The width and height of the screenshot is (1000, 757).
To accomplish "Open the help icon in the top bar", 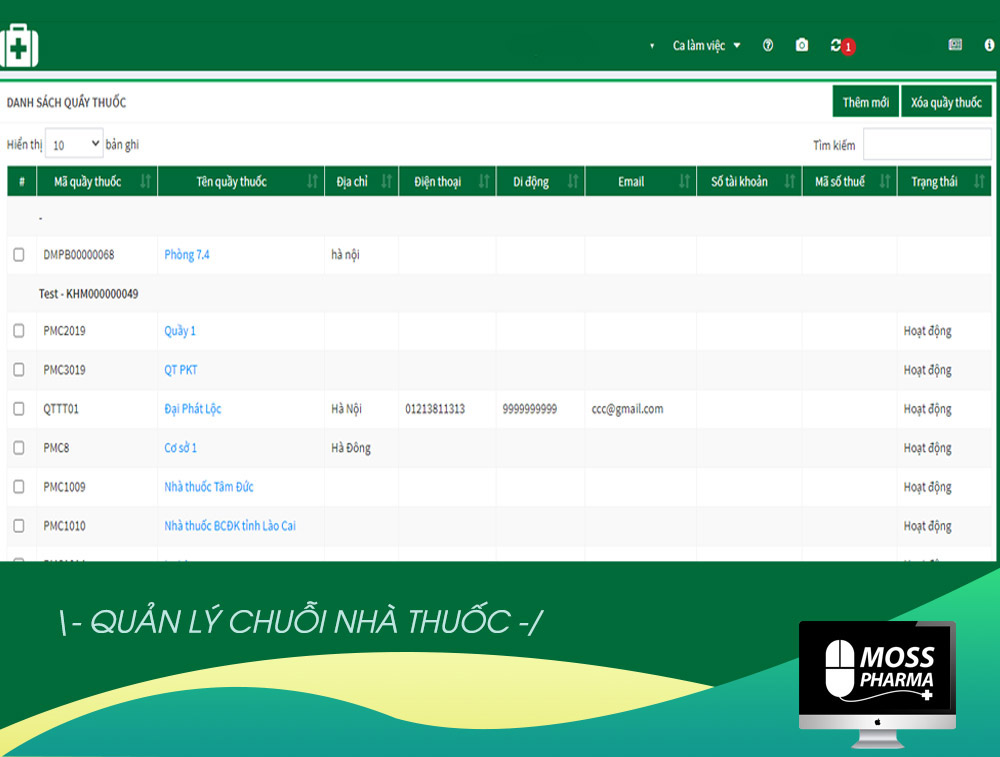I will point(767,45).
